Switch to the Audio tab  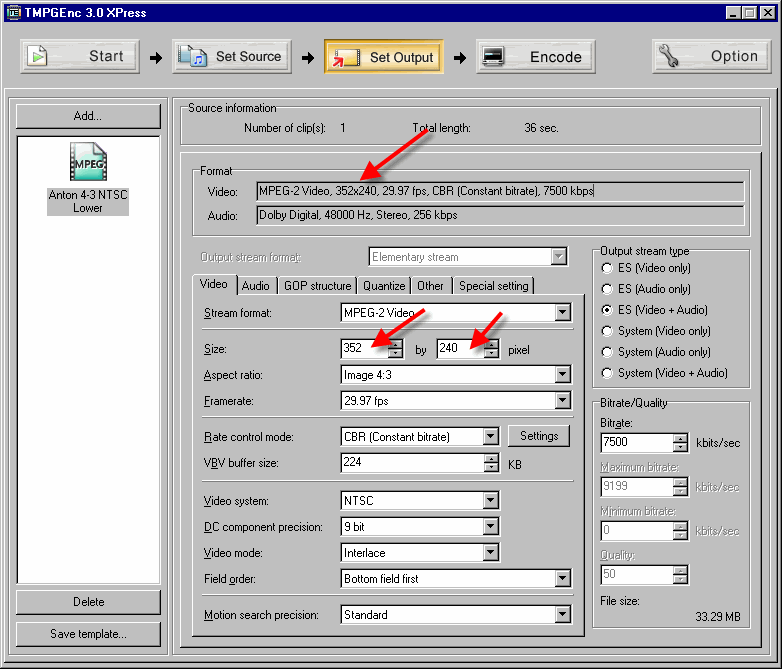256,286
